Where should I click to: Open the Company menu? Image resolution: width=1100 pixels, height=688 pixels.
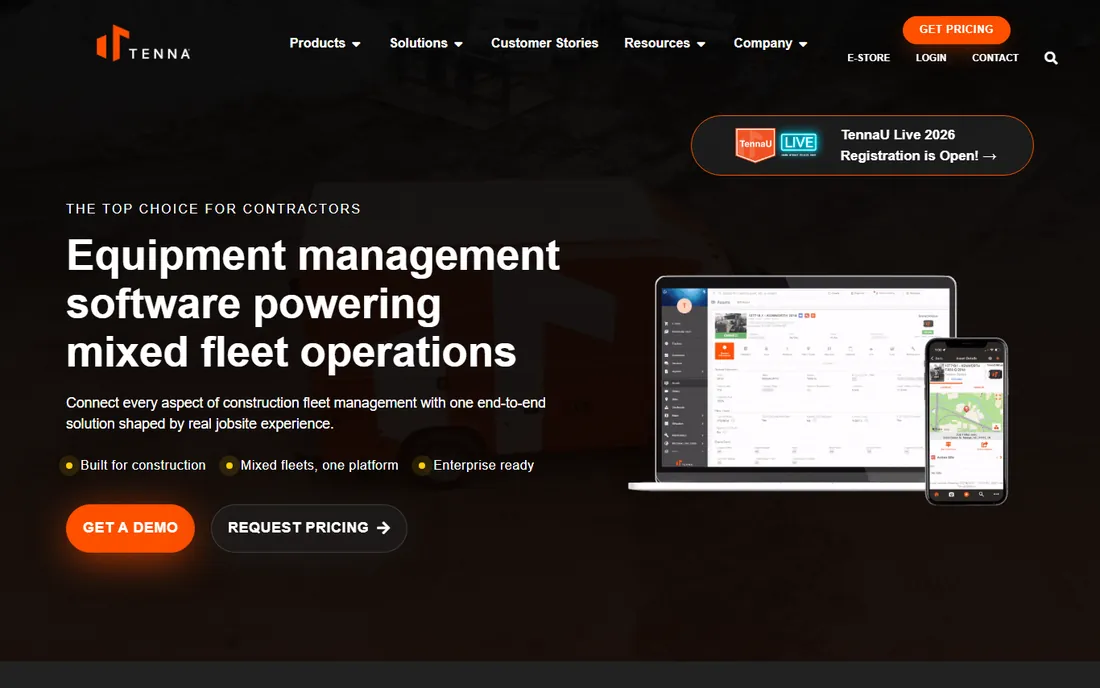click(763, 43)
